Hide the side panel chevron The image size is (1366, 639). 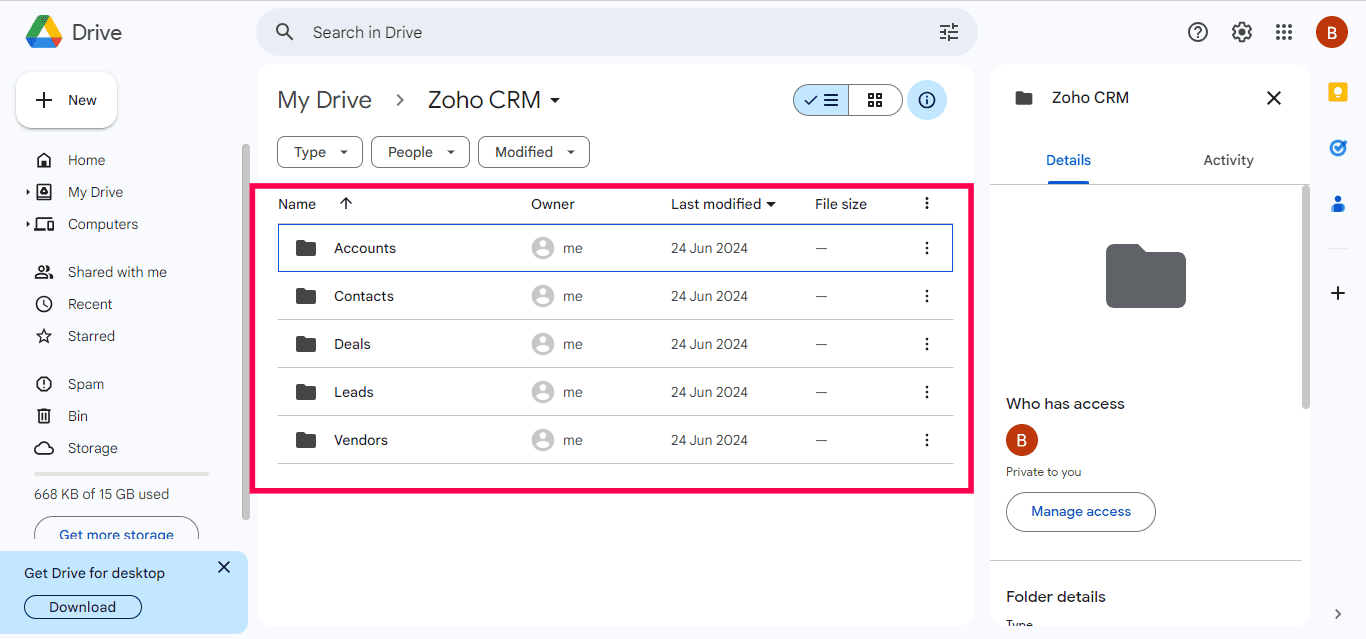point(1338,614)
